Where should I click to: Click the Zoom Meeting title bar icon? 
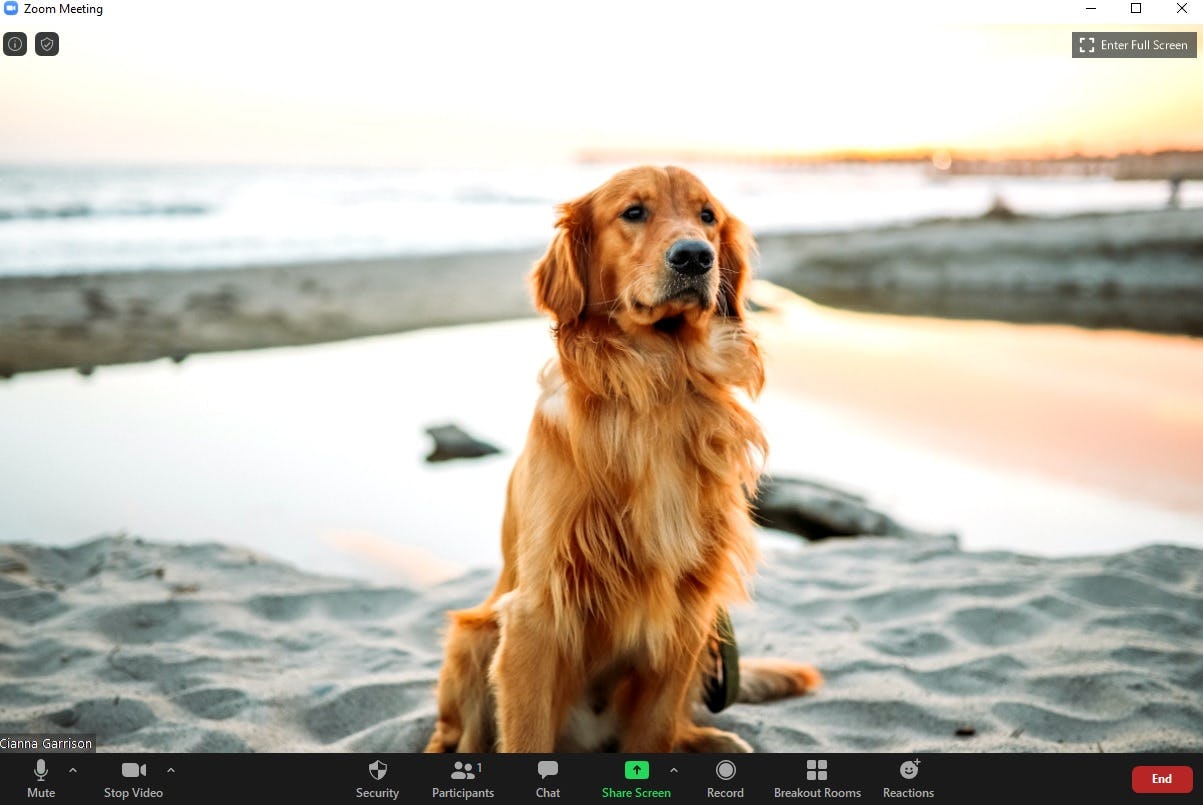click(11, 9)
